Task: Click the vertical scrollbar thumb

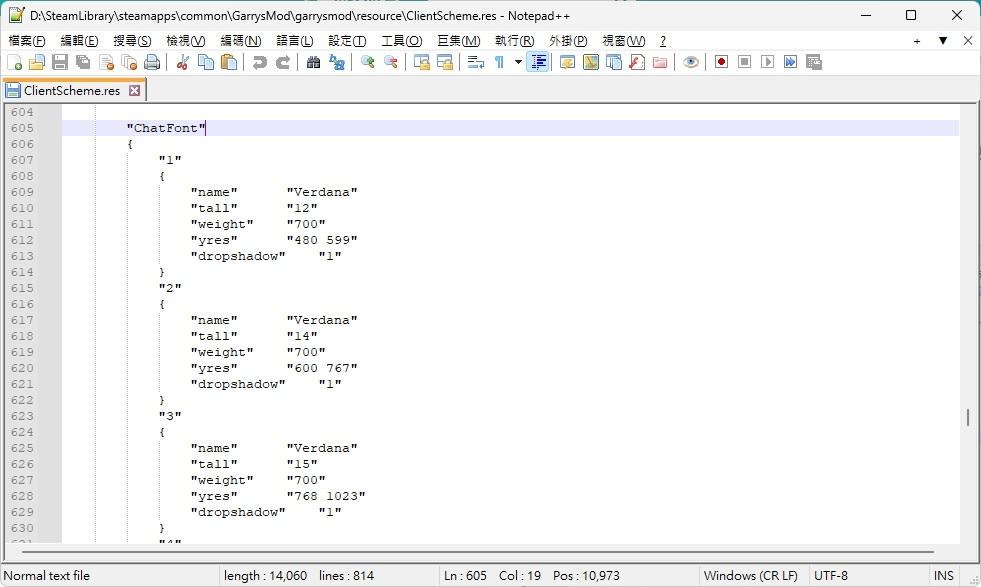Action: click(967, 417)
